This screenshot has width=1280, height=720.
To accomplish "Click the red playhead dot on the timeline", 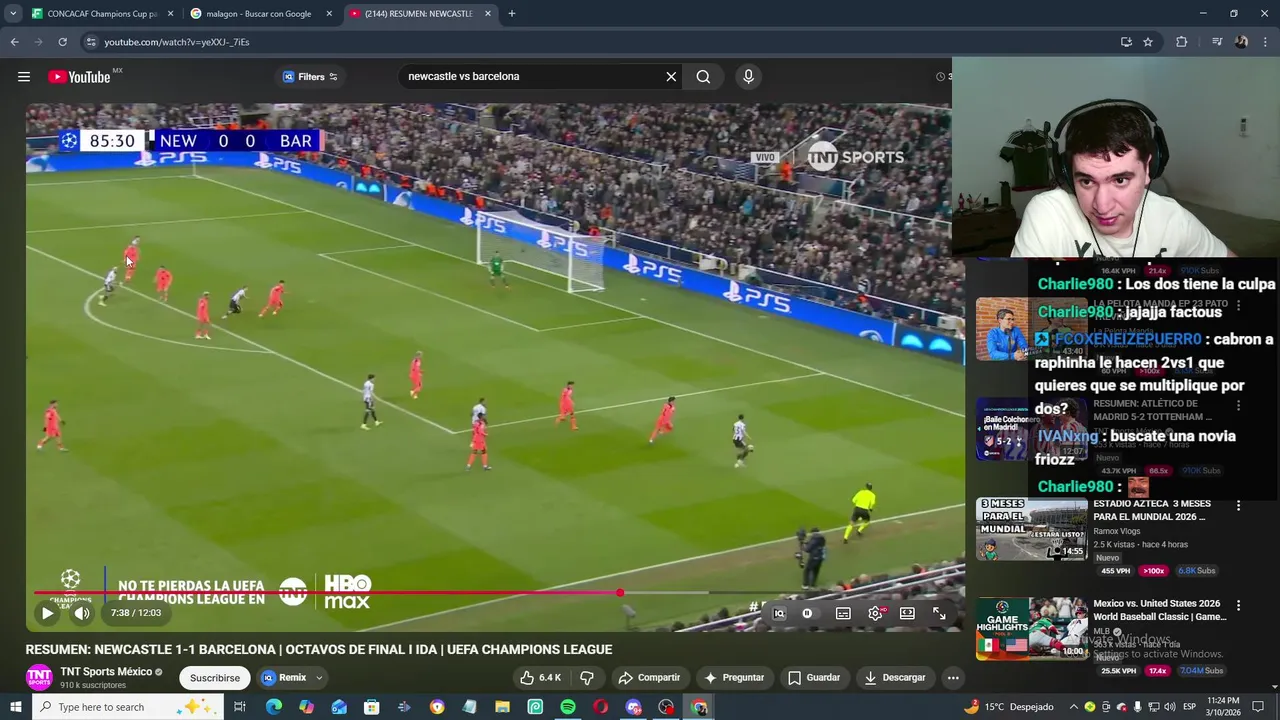I will (620, 593).
